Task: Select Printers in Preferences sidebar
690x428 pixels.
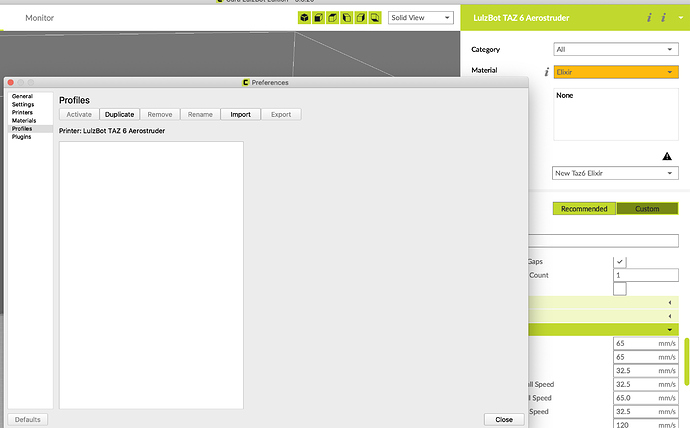Action: [22, 112]
